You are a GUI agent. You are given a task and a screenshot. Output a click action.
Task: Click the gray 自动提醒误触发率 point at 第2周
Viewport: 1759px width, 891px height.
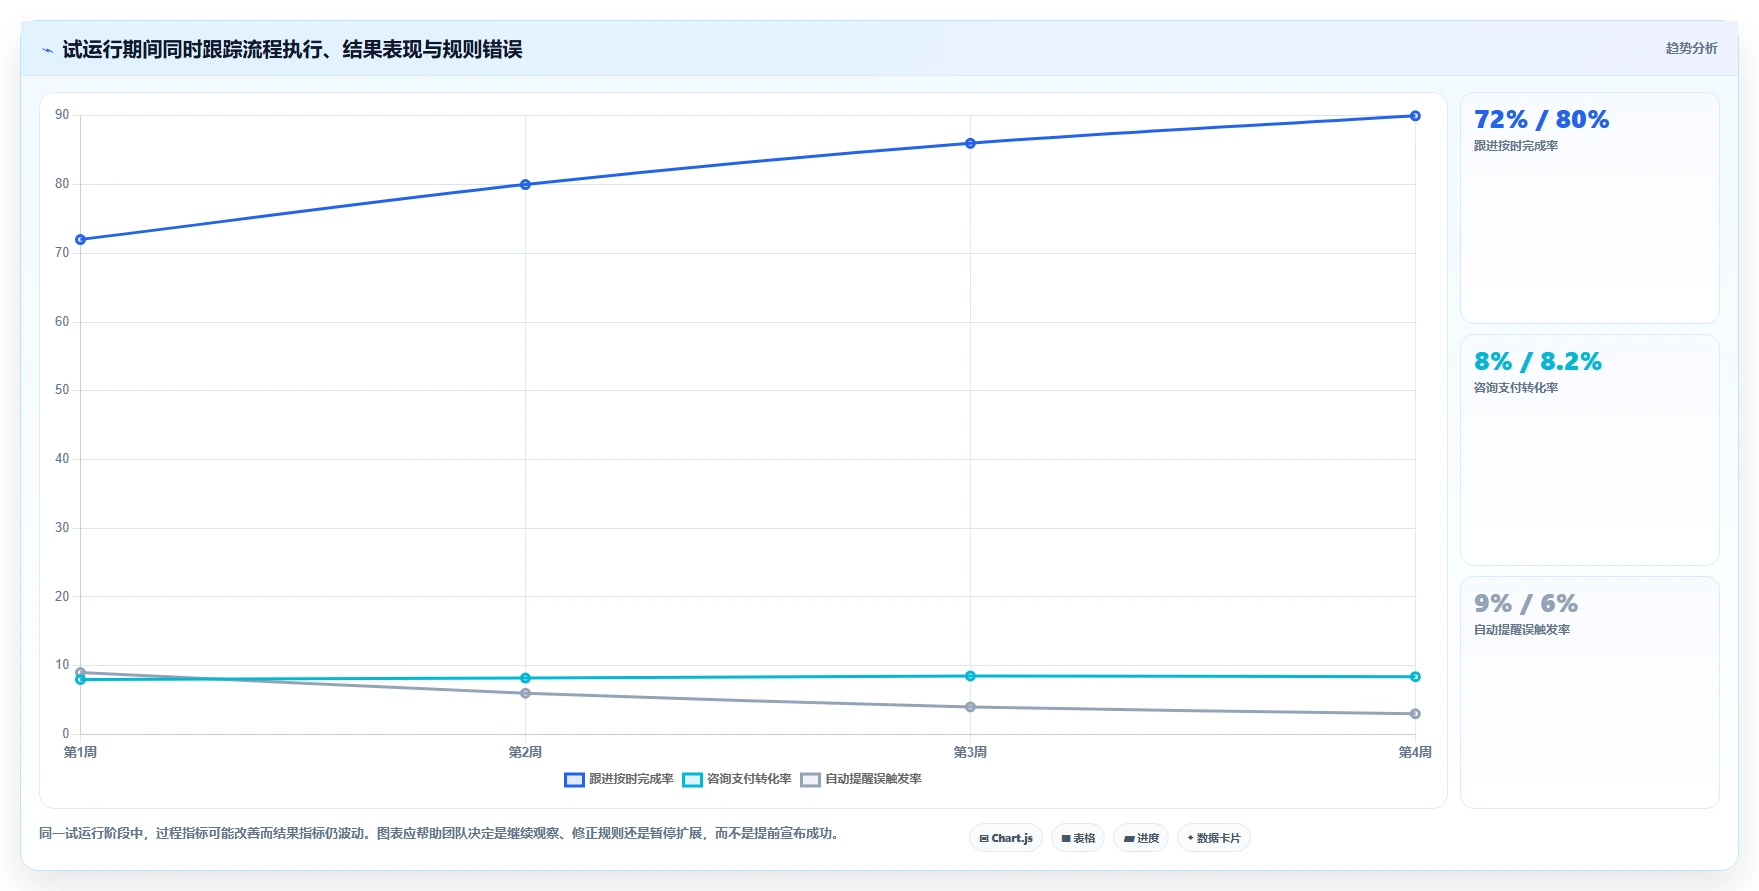click(525, 693)
